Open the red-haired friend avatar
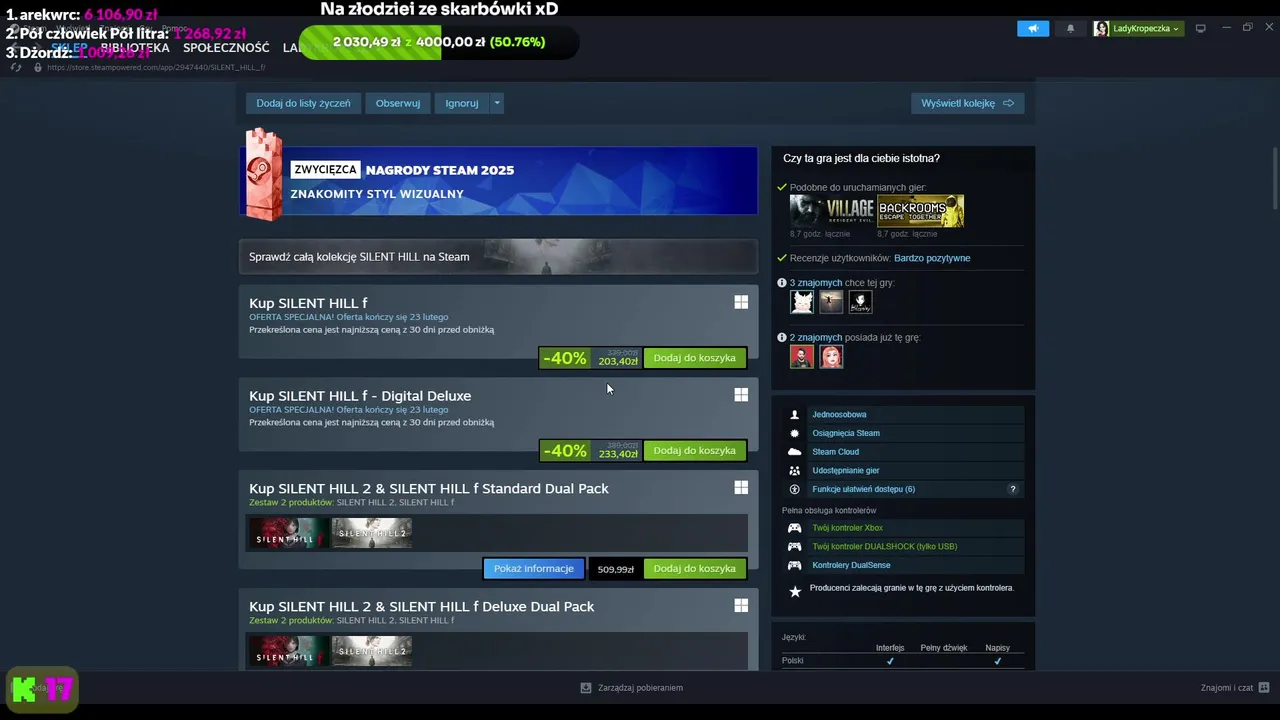The height and width of the screenshot is (720, 1280). tap(831, 356)
